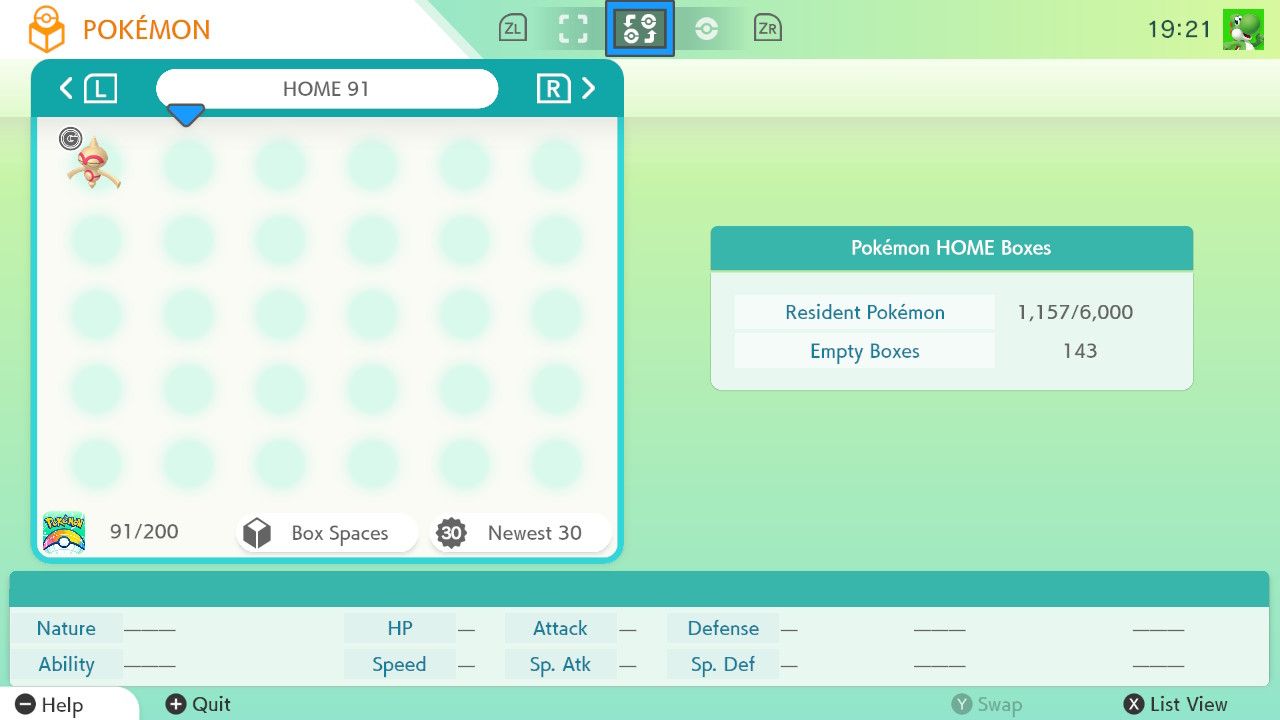Viewport: 1280px width, 720px height.
Task: Switch to List View with X
Action: click(1176, 705)
